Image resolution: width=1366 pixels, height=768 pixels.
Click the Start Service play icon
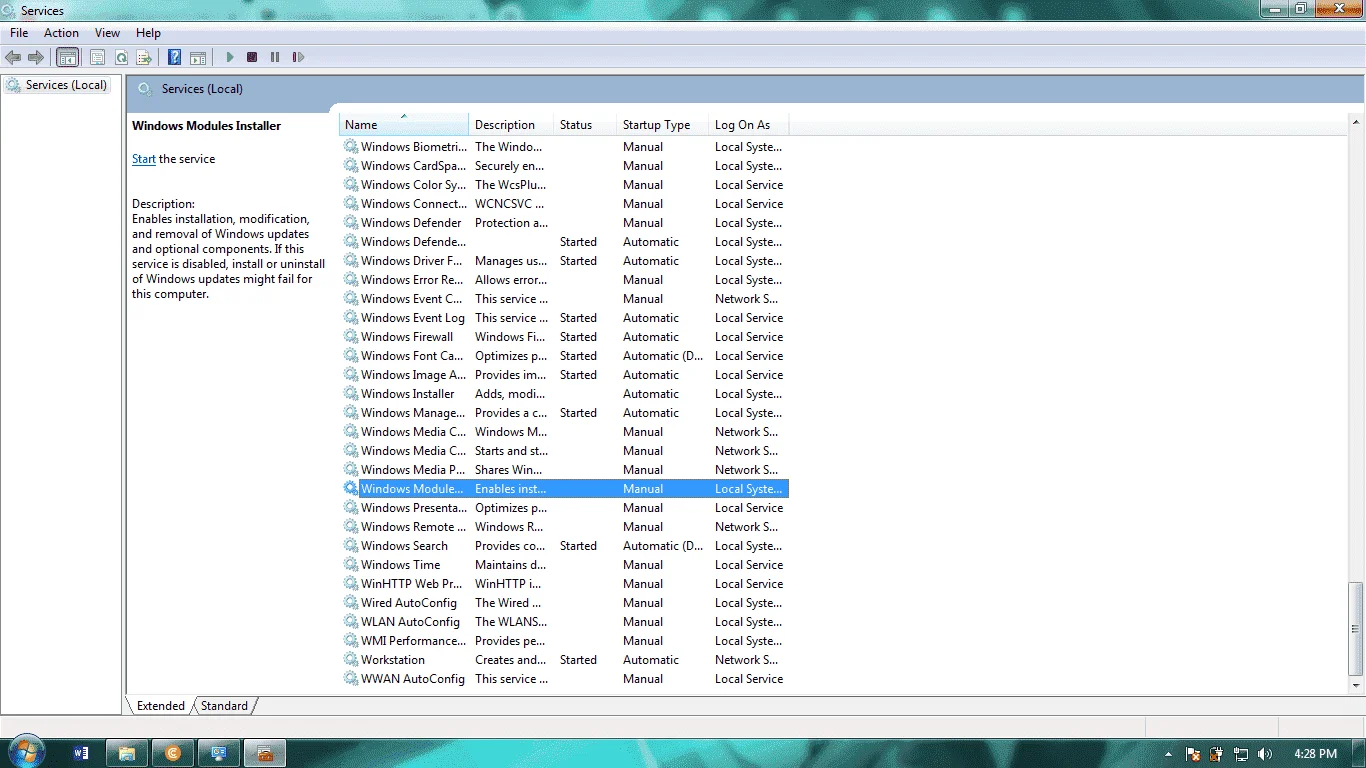pyautogui.click(x=230, y=58)
